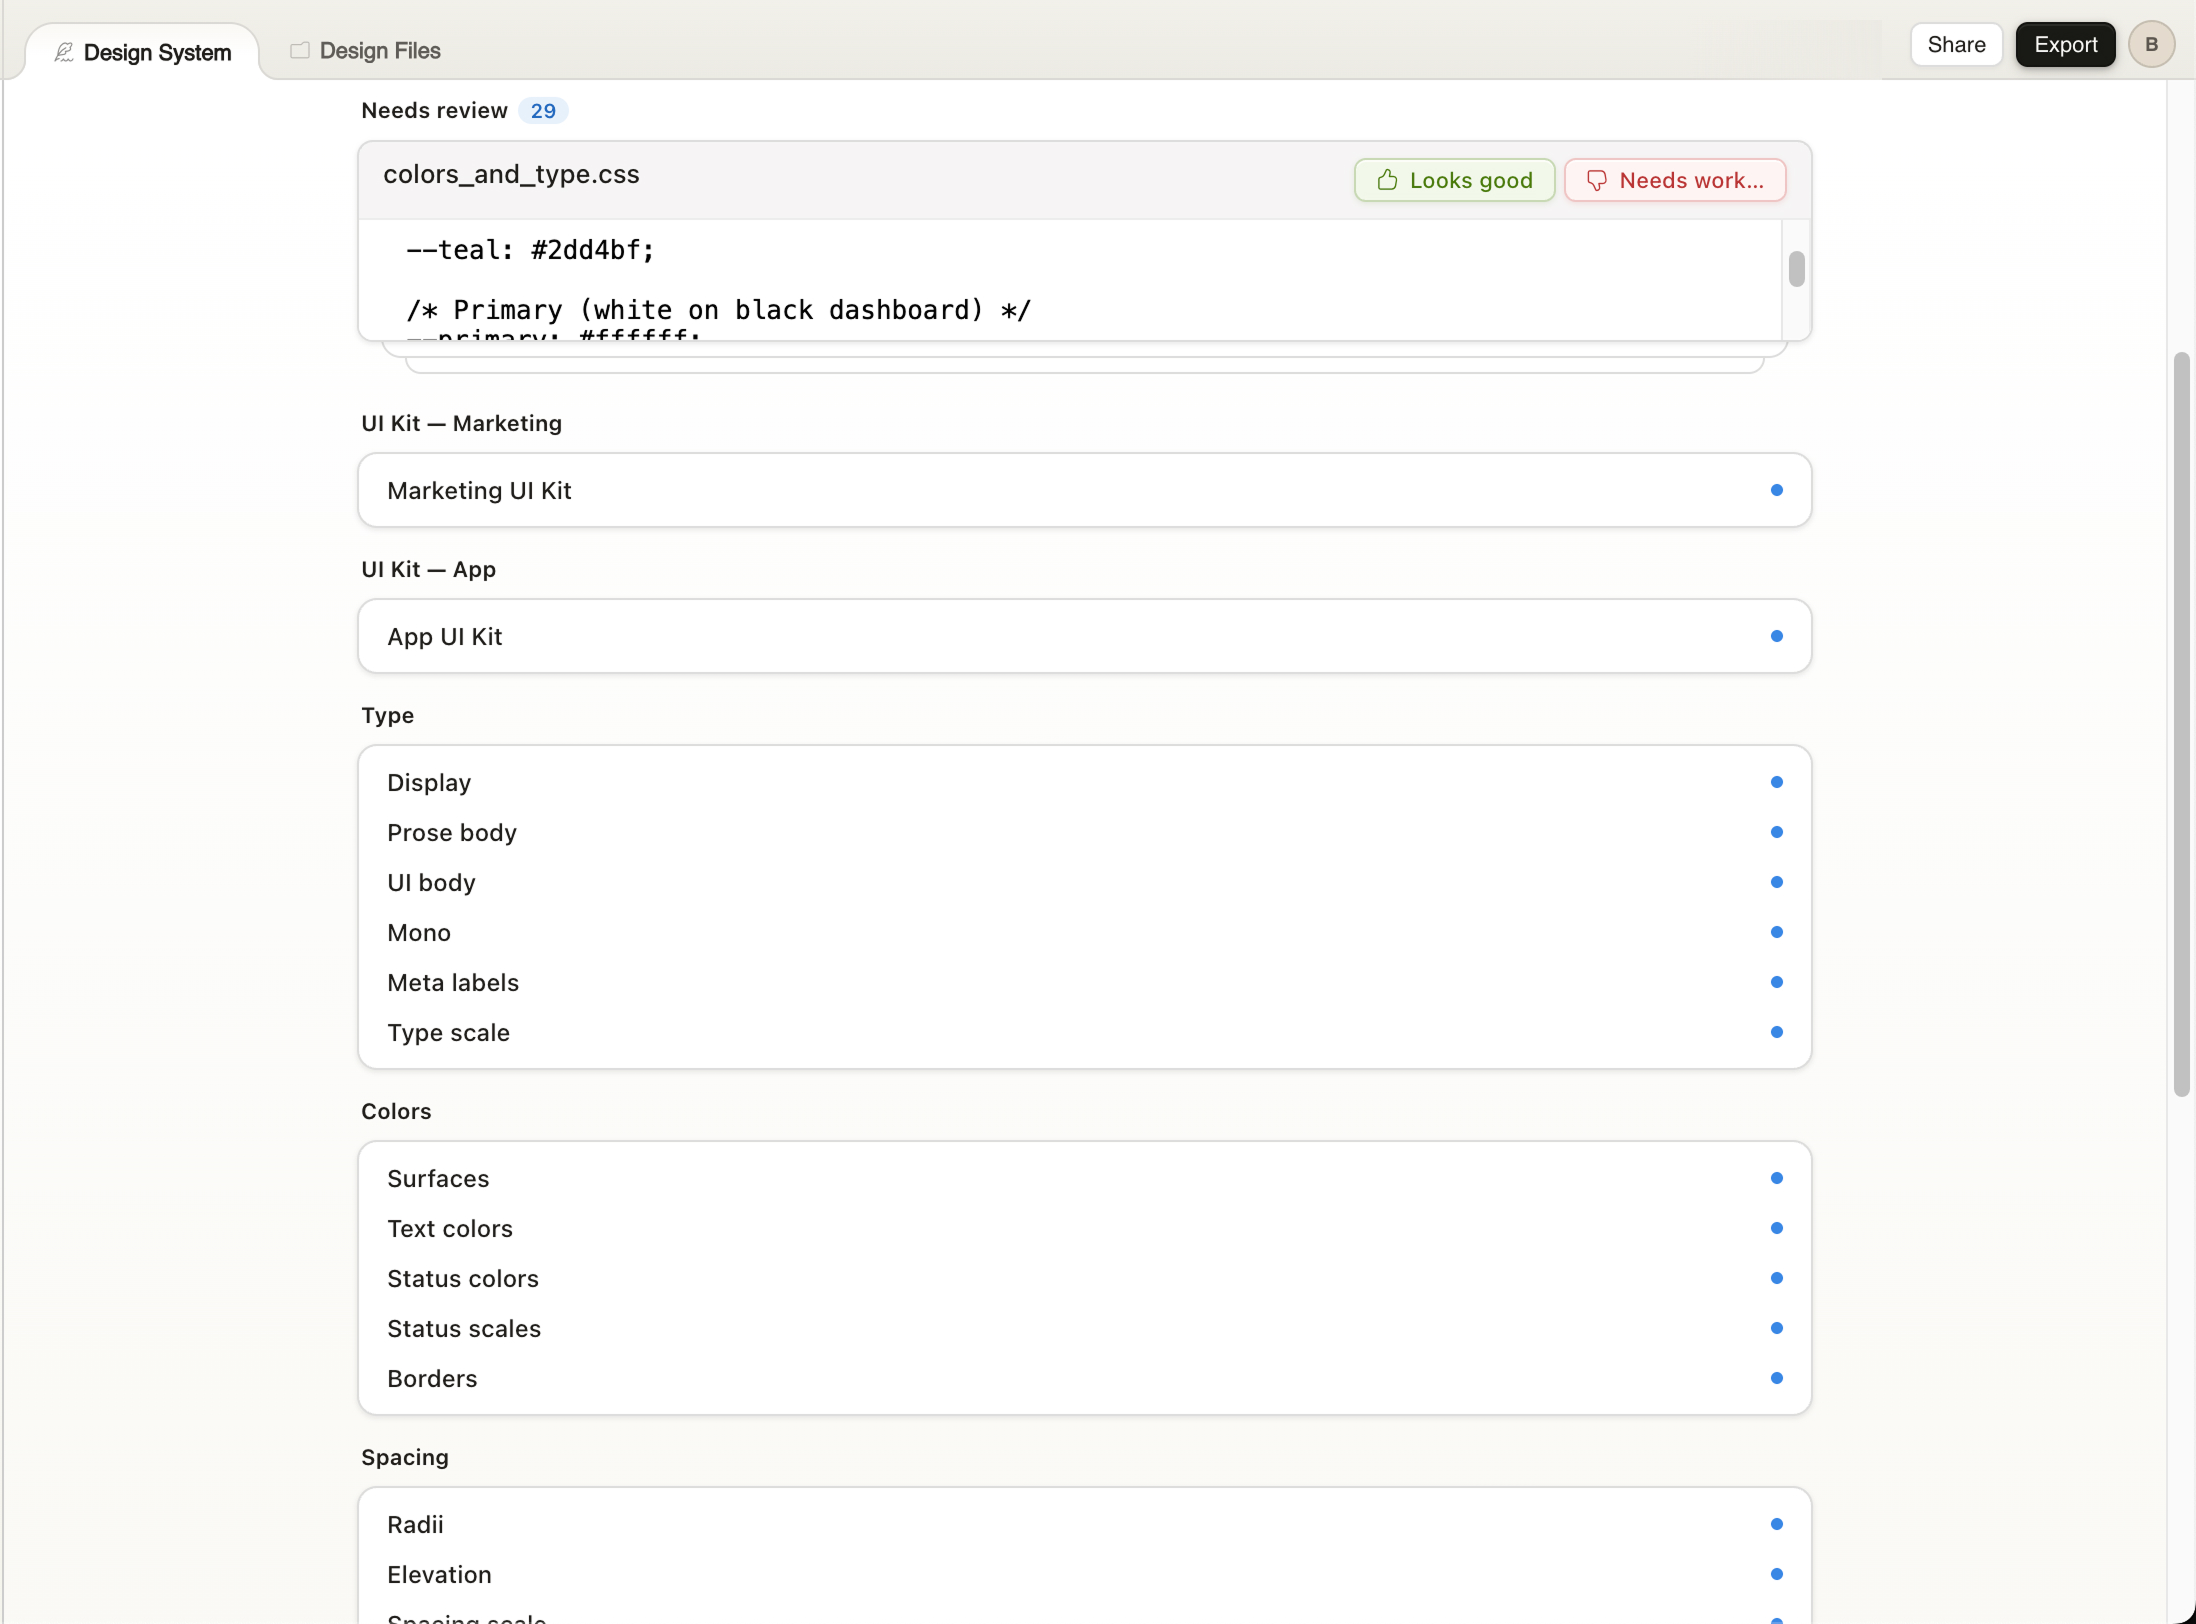The width and height of the screenshot is (2196, 1624).
Task: Select the Status scales item
Action: click(1084, 1328)
